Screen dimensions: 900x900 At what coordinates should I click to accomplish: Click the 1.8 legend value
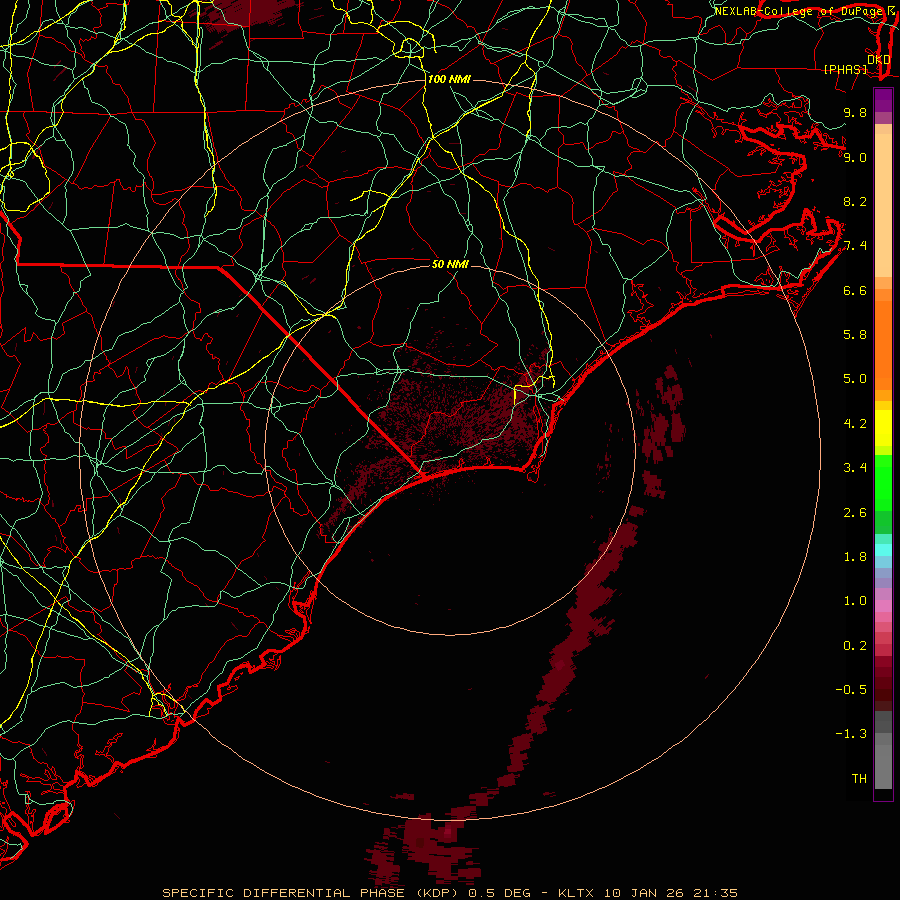click(x=855, y=557)
